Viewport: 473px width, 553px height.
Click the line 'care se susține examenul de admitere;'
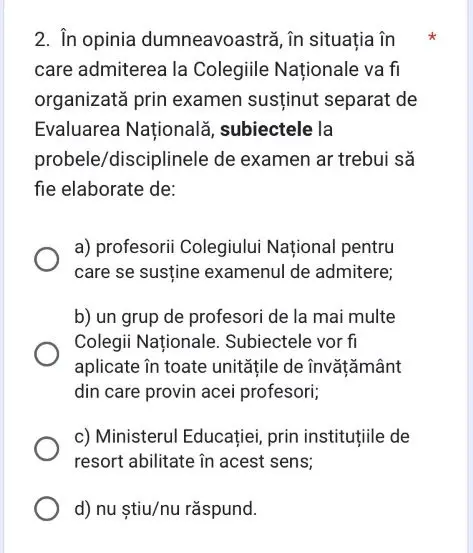(234, 272)
